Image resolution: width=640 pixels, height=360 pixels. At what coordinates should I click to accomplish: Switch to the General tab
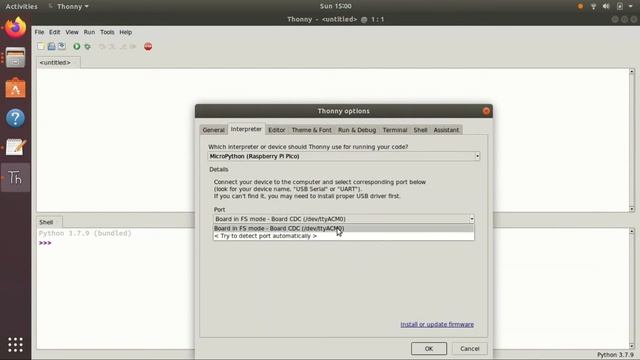pyautogui.click(x=213, y=130)
